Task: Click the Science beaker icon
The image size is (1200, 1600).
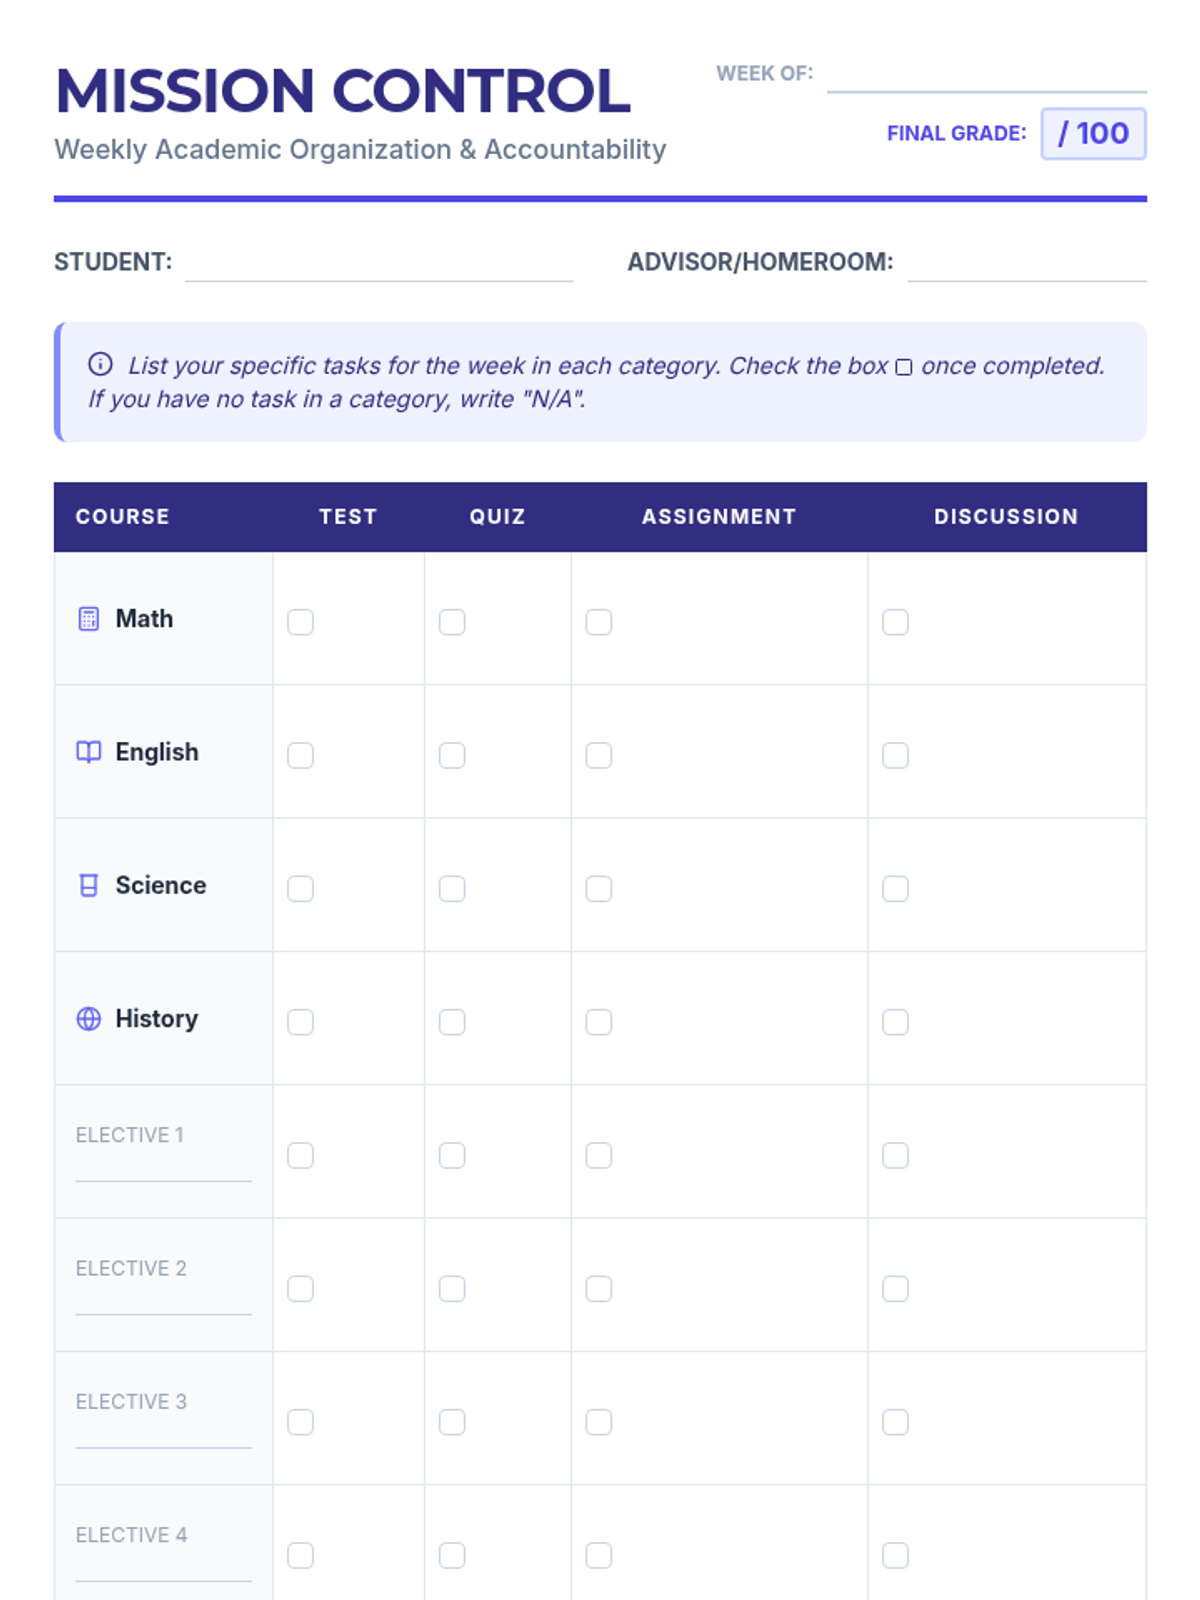Action: (x=89, y=885)
